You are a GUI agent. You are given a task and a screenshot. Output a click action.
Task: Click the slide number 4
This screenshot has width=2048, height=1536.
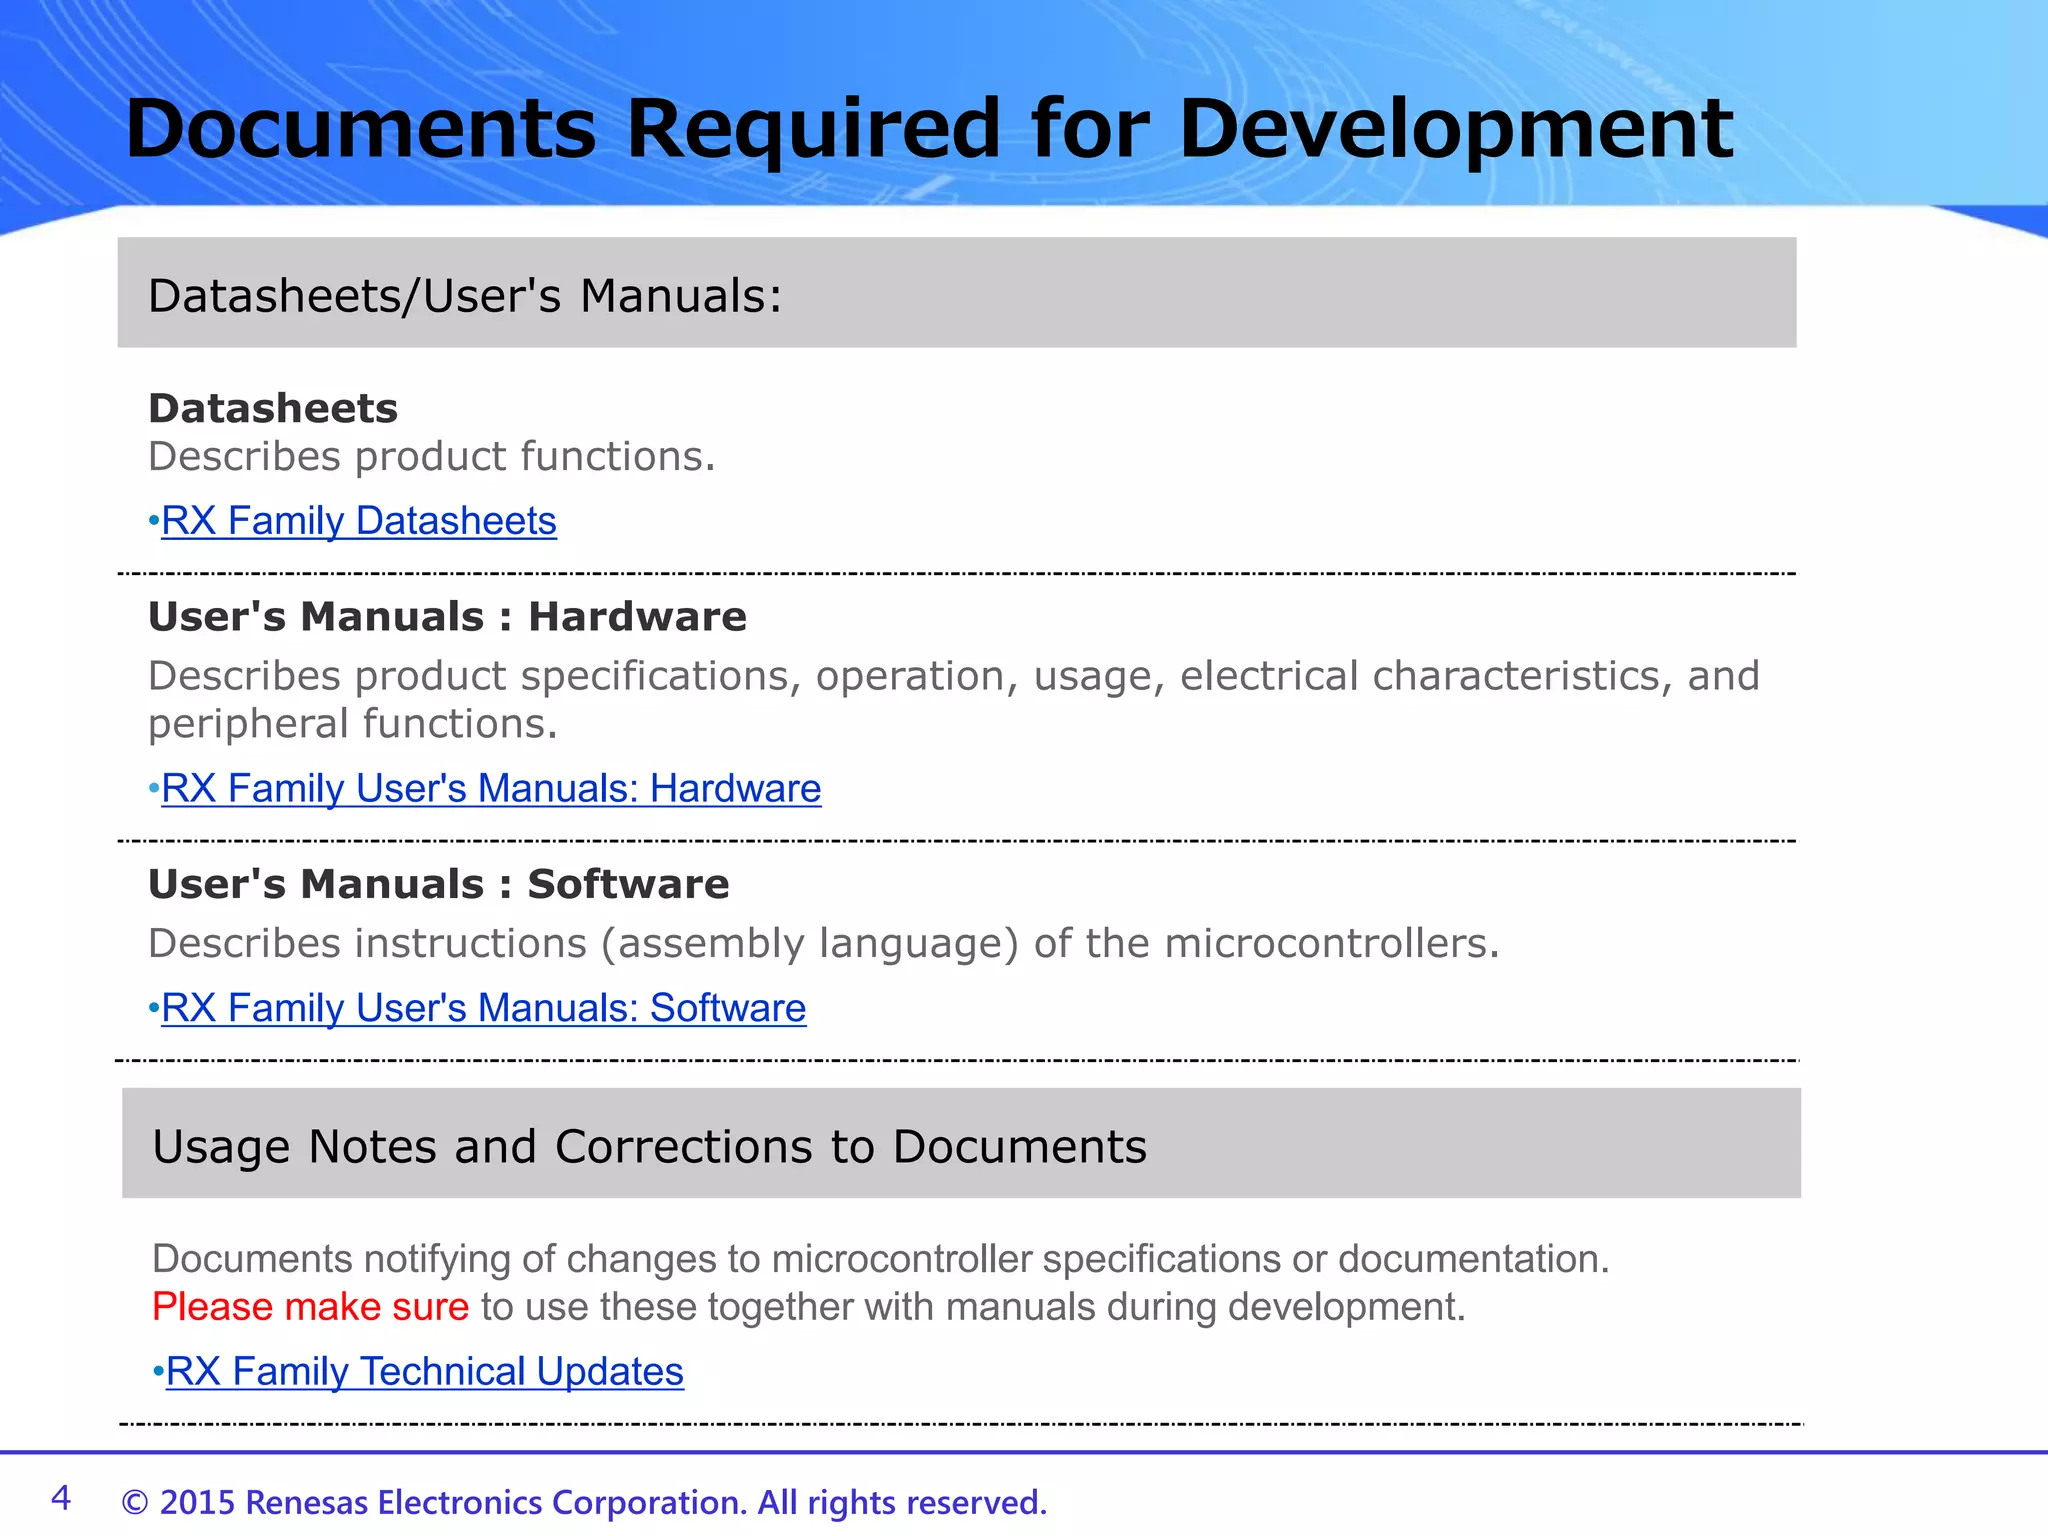click(x=61, y=1498)
